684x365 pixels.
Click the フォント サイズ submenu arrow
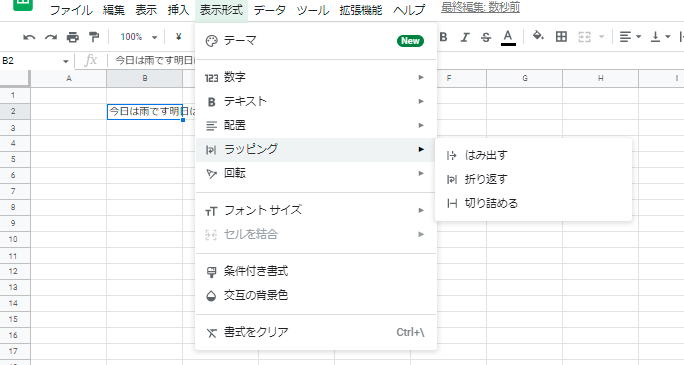pyautogui.click(x=421, y=210)
